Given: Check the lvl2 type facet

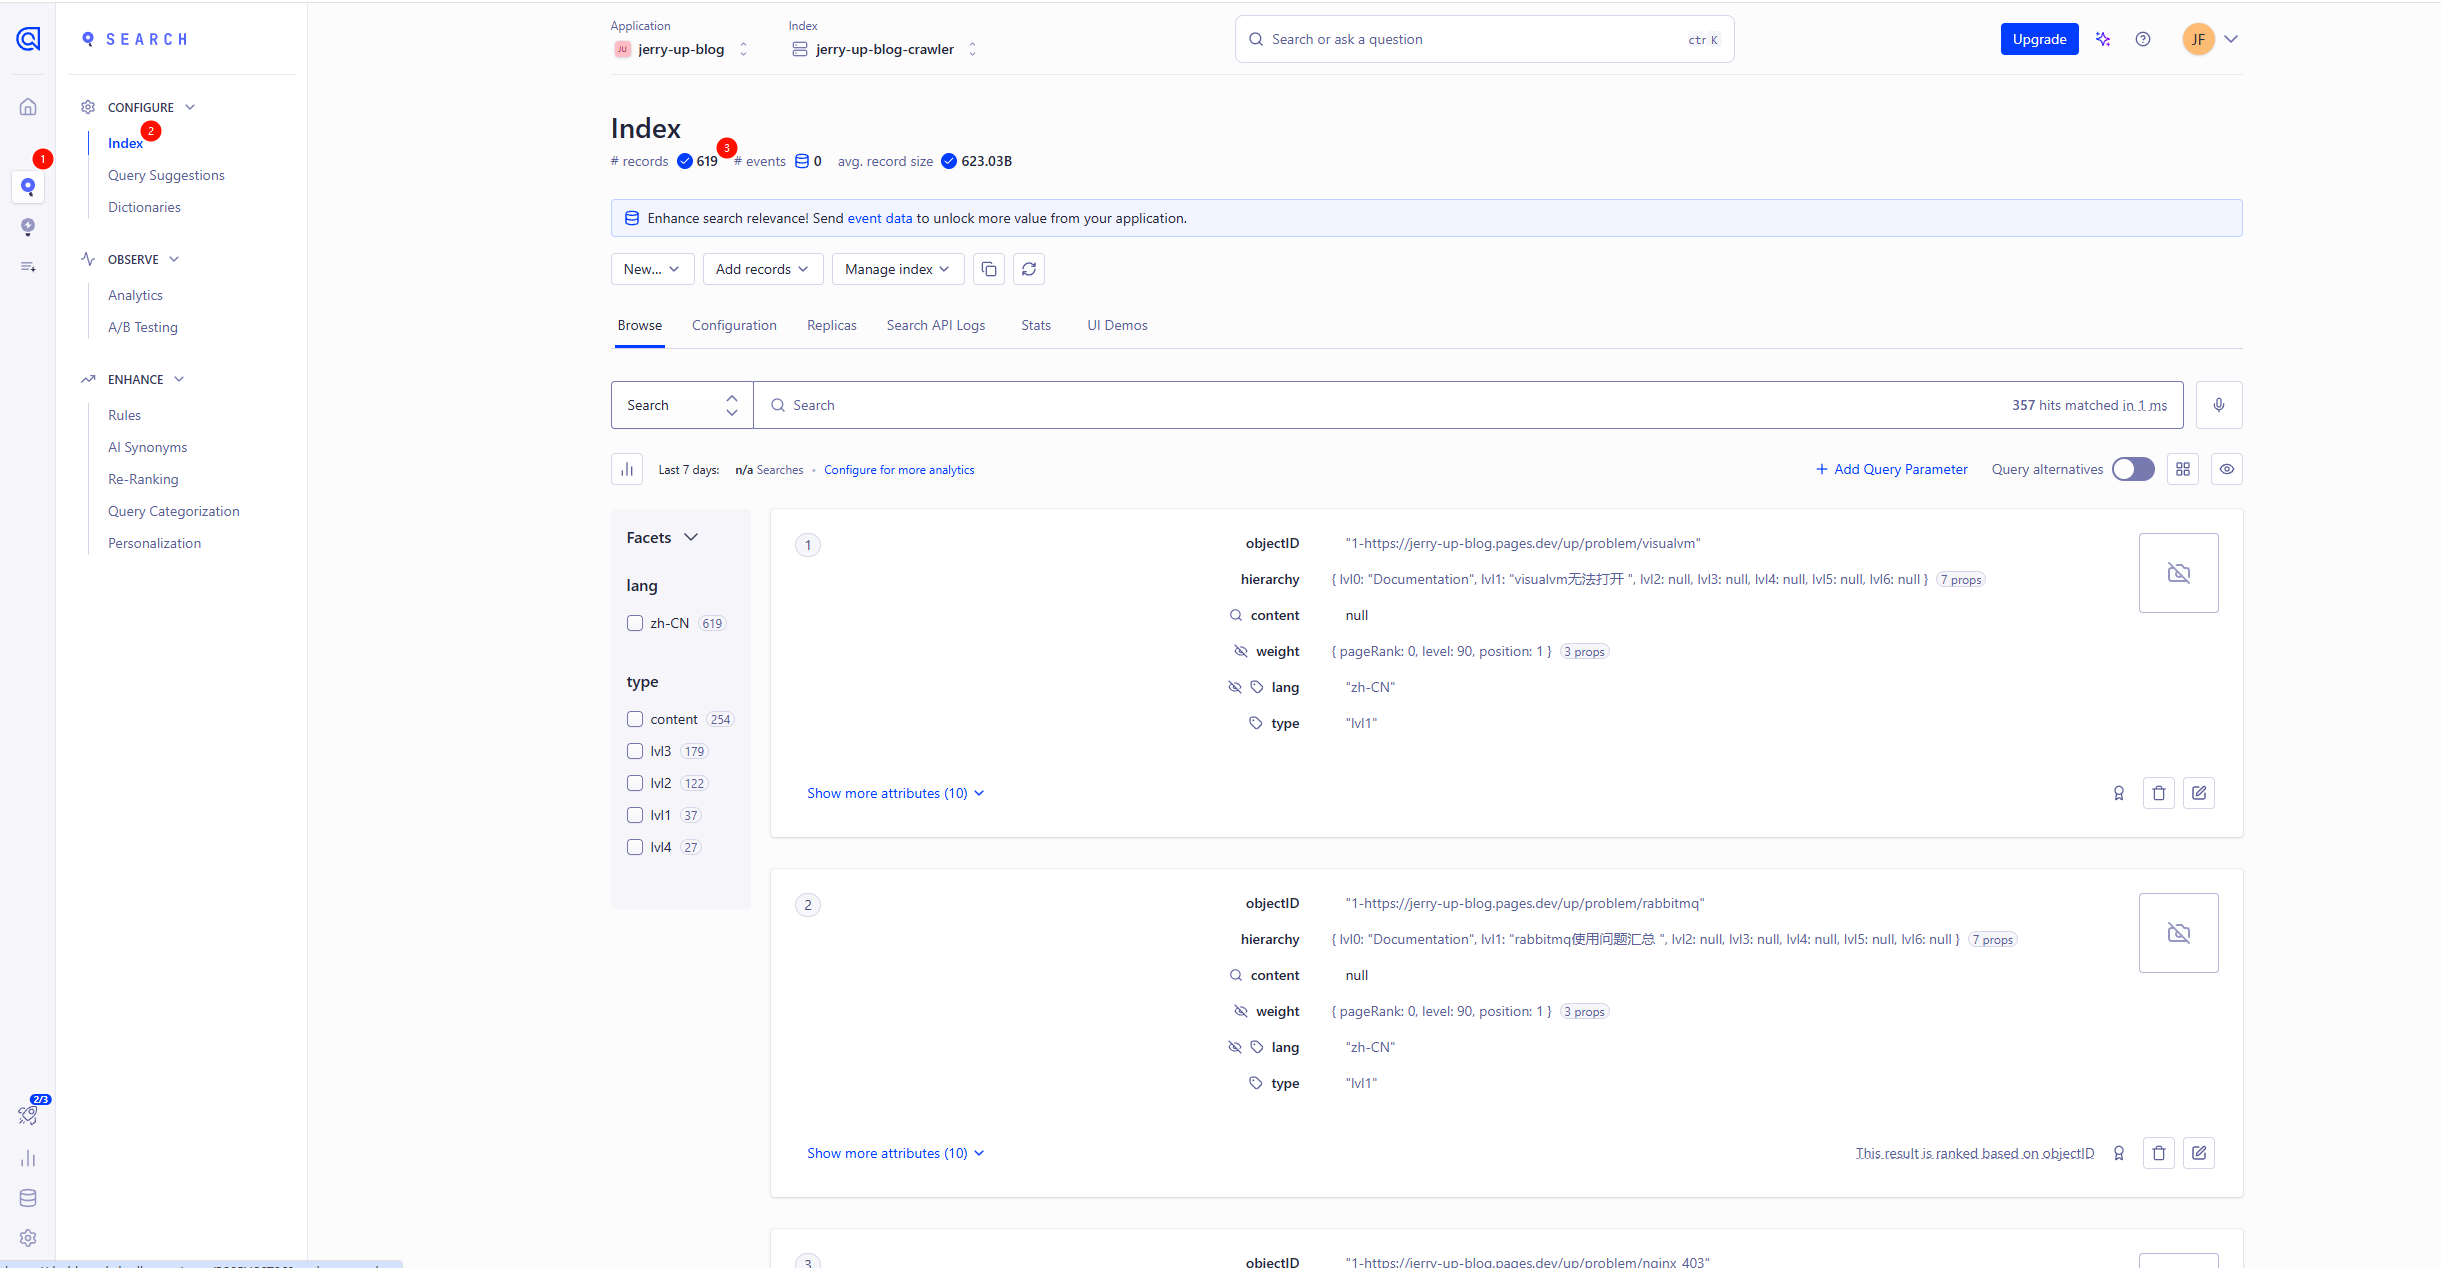Looking at the screenshot, I should 635,783.
